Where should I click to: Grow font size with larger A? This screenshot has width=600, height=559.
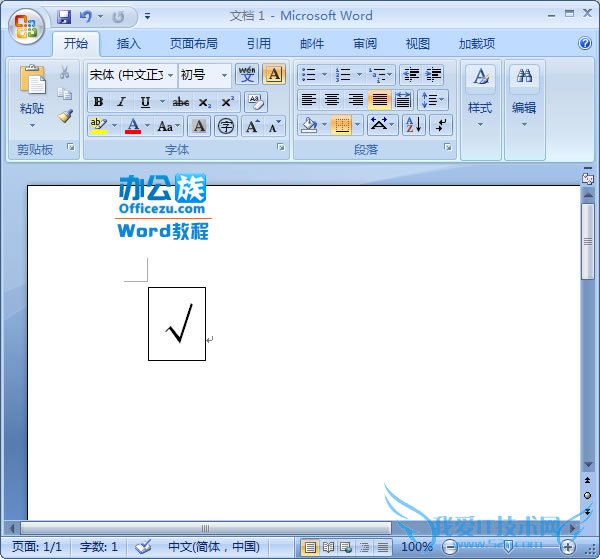tap(253, 126)
